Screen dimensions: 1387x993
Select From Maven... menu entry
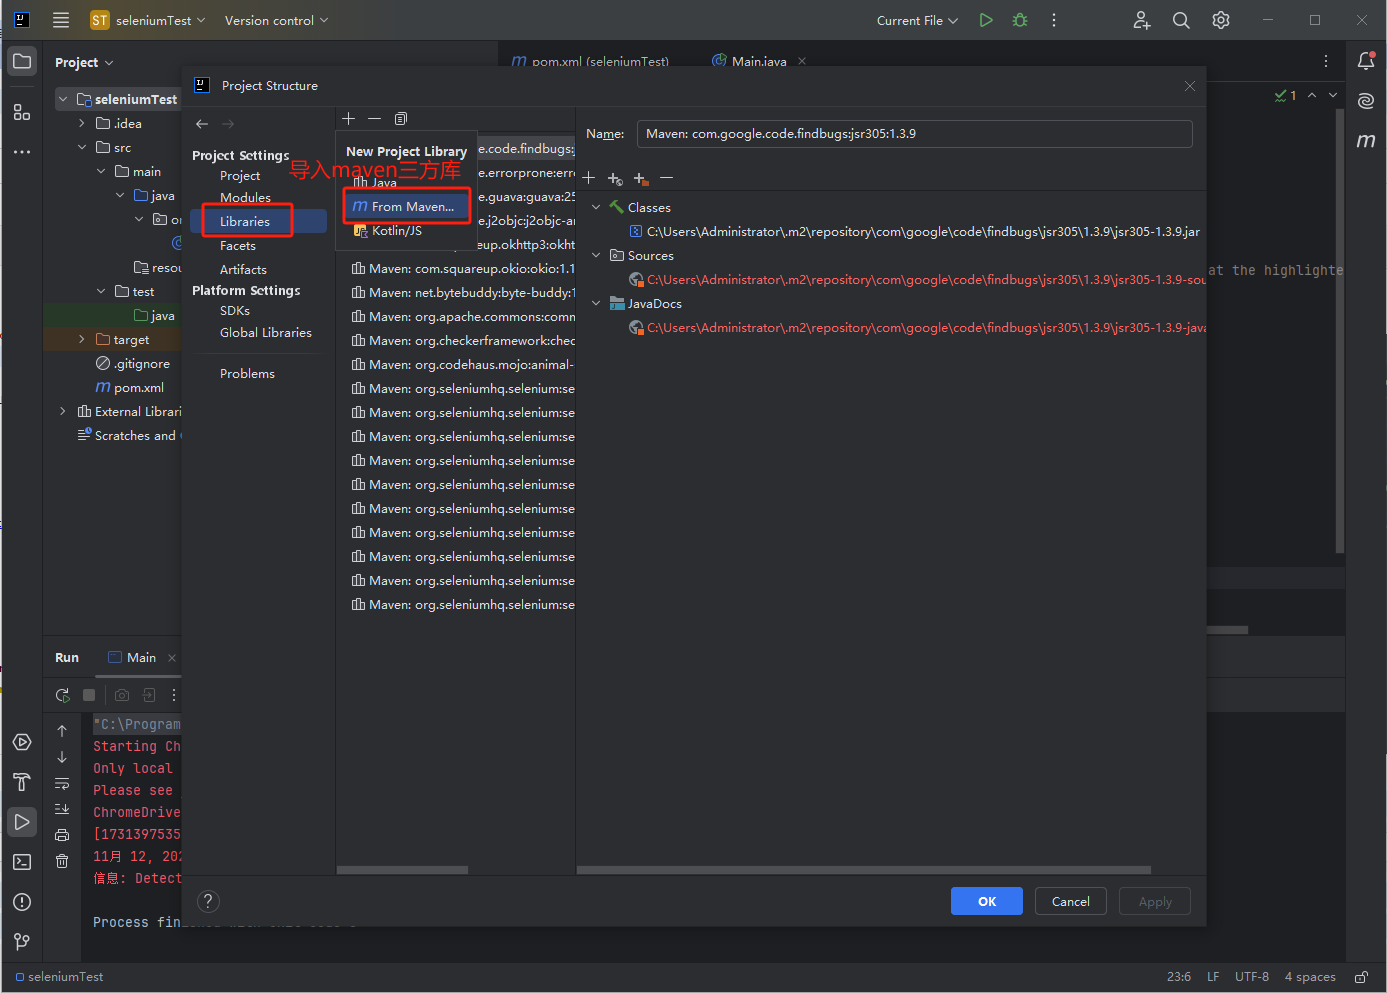tap(407, 206)
